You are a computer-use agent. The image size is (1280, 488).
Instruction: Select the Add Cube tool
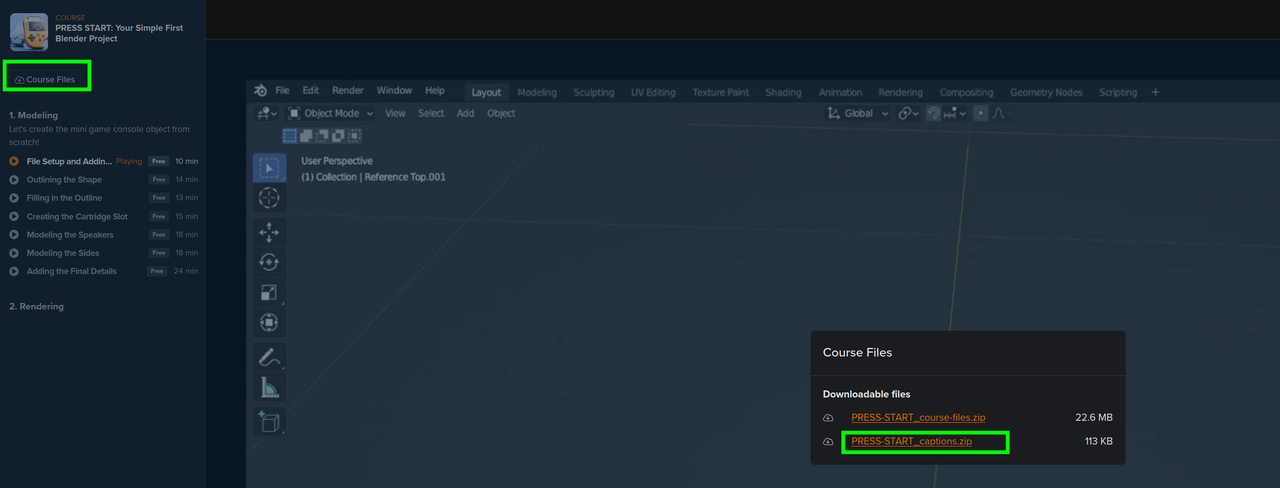269,421
